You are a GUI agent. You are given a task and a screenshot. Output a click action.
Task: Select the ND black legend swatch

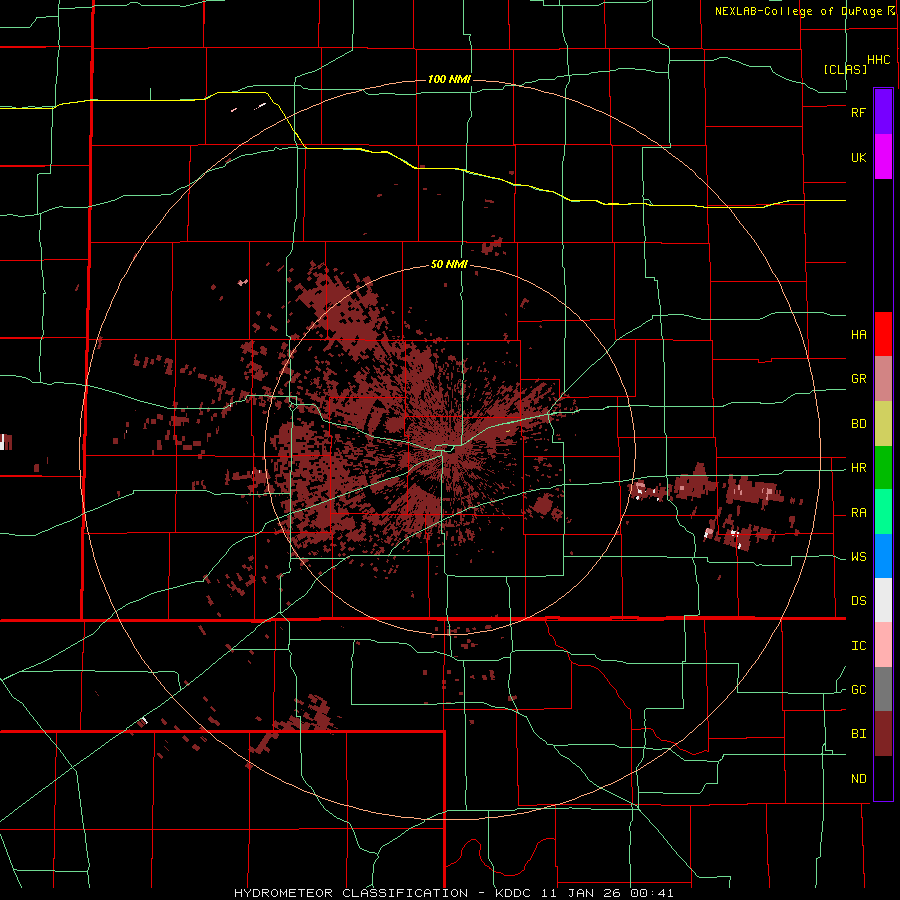(883, 778)
